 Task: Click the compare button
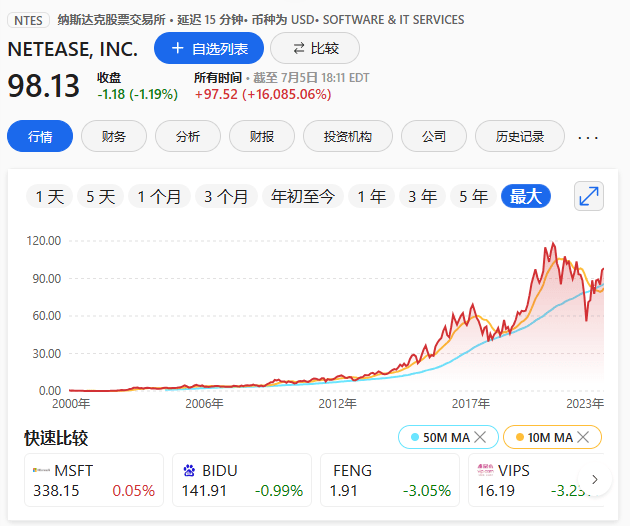point(315,48)
